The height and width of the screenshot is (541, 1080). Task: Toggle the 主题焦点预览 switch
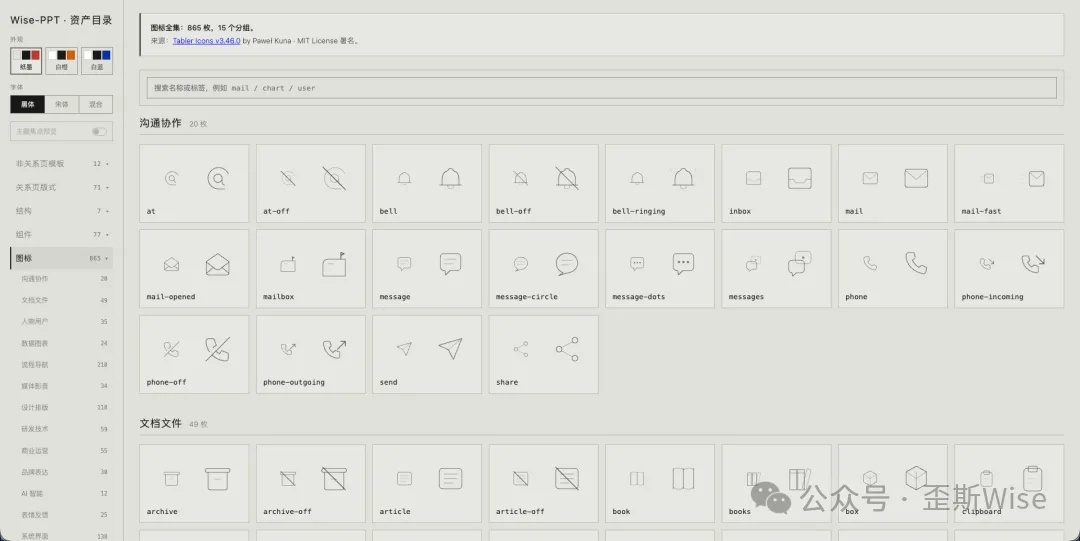[x=99, y=132]
